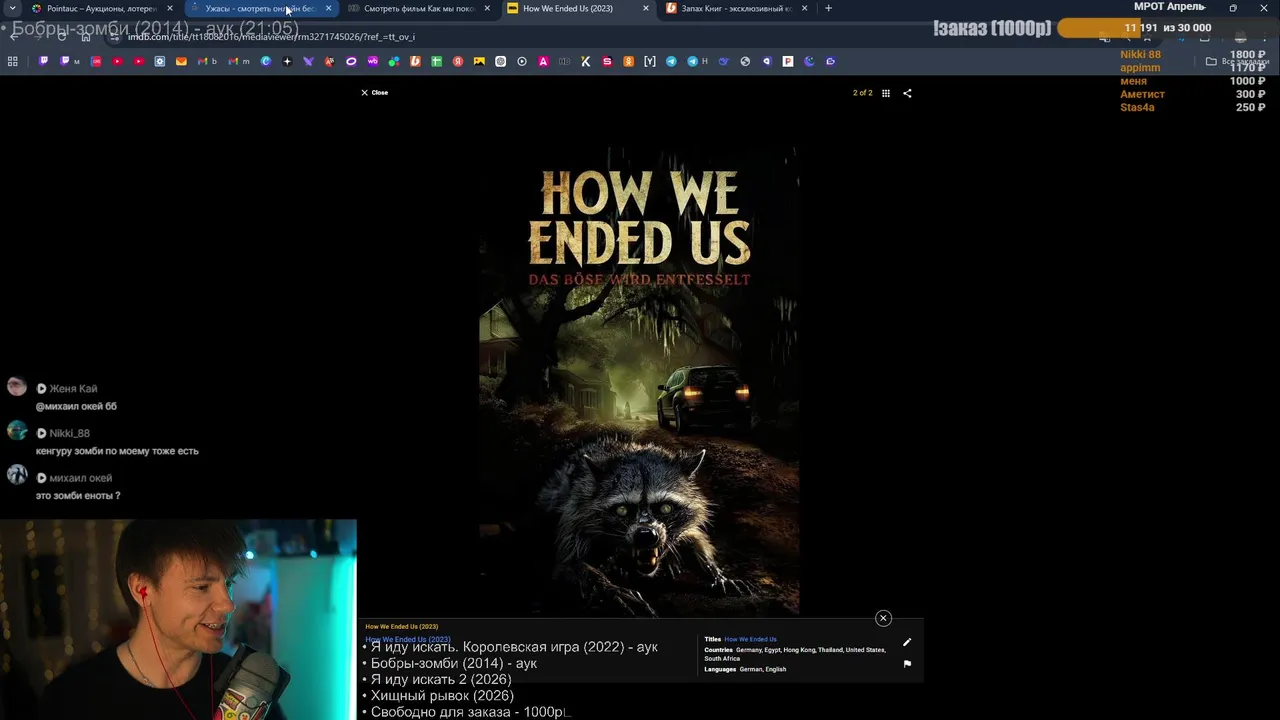Dismiss the image caption panel
Screen dimensions: 1280x720
tap(883, 618)
